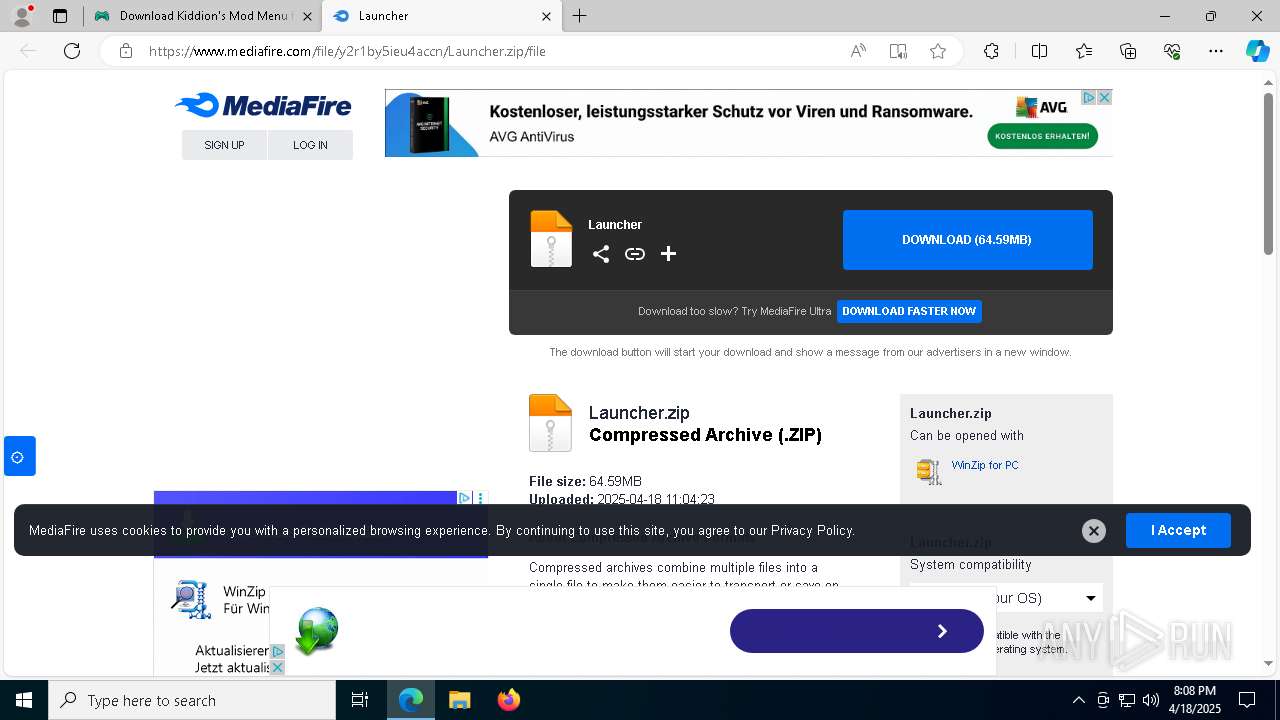Launch Firefox from taskbar
Image resolution: width=1280 pixels, height=720 pixels.
509,700
